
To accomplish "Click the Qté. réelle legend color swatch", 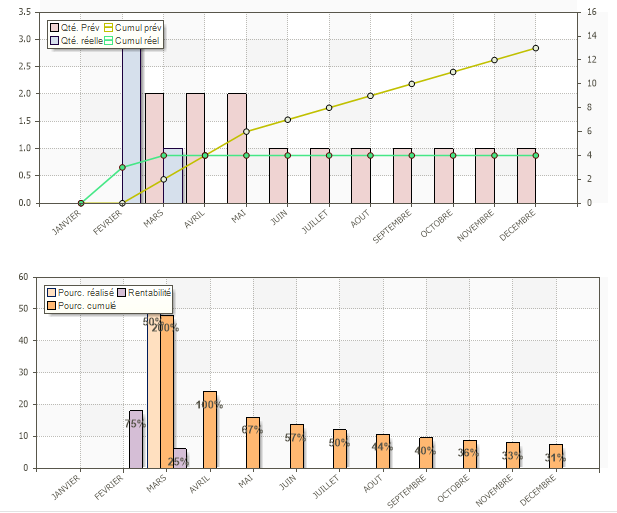I will [x=54, y=40].
